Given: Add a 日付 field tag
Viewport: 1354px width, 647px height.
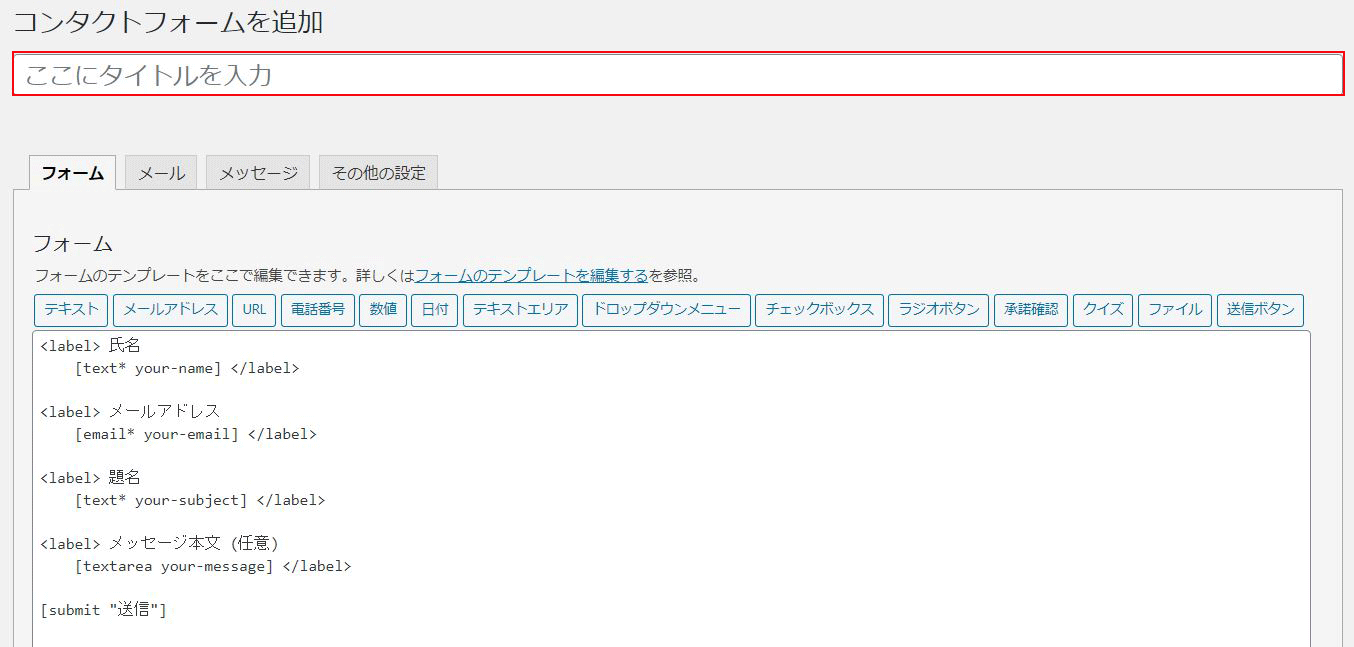Looking at the screenshot, I should [435, 310].
